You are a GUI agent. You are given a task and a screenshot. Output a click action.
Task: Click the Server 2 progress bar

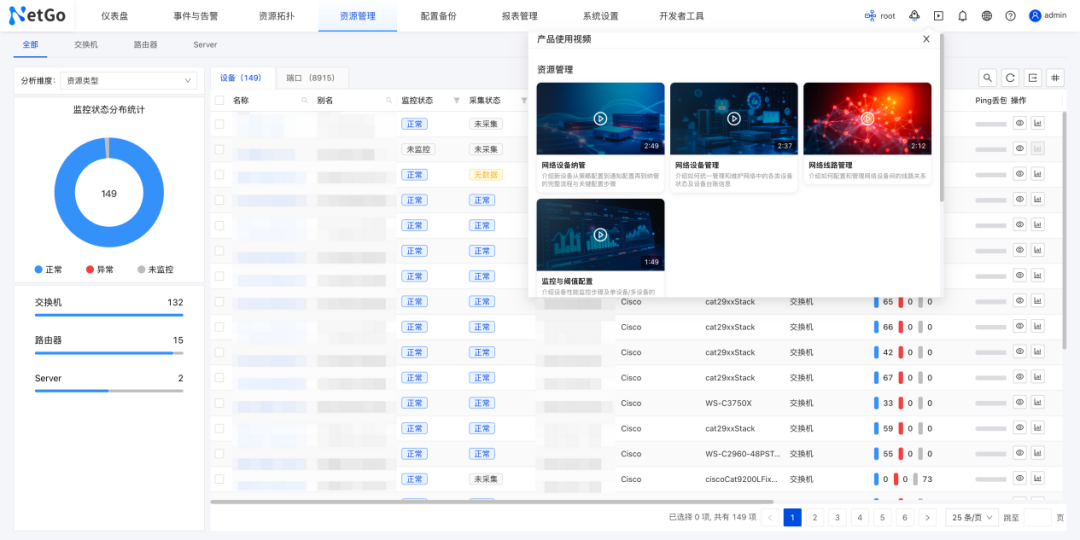pyautogui.click(x=109, y=391)
